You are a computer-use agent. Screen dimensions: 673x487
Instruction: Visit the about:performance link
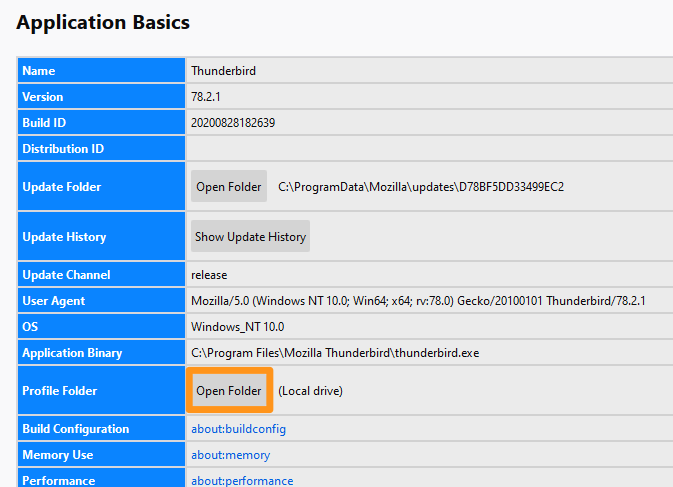[242, 480]
